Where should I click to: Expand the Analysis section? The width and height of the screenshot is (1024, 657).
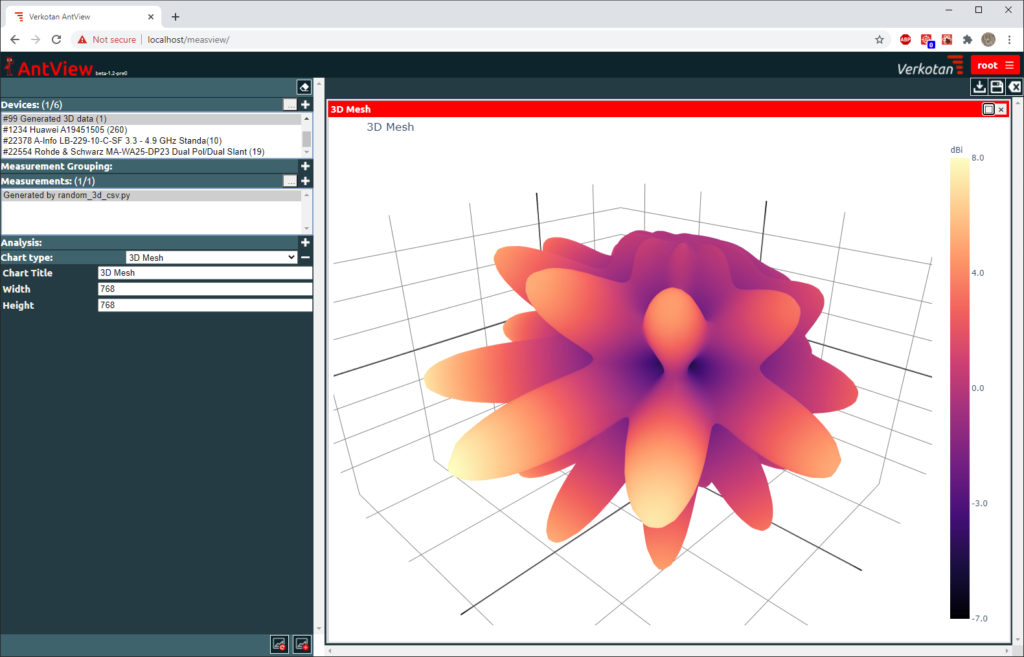pyautogui.click(x=305, y=242)
